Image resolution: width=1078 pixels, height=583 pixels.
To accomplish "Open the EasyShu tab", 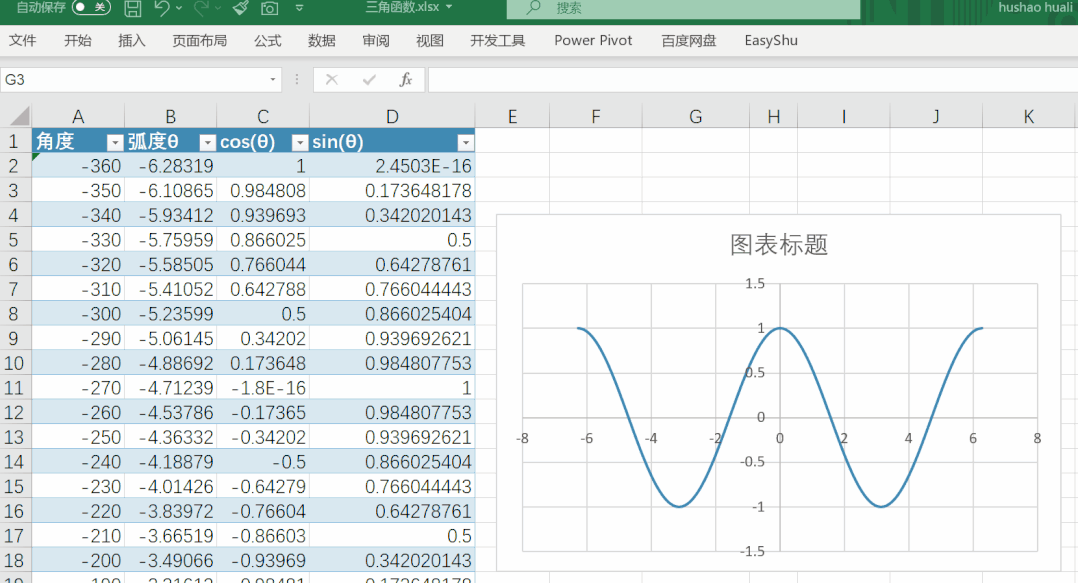I will 771,41.
